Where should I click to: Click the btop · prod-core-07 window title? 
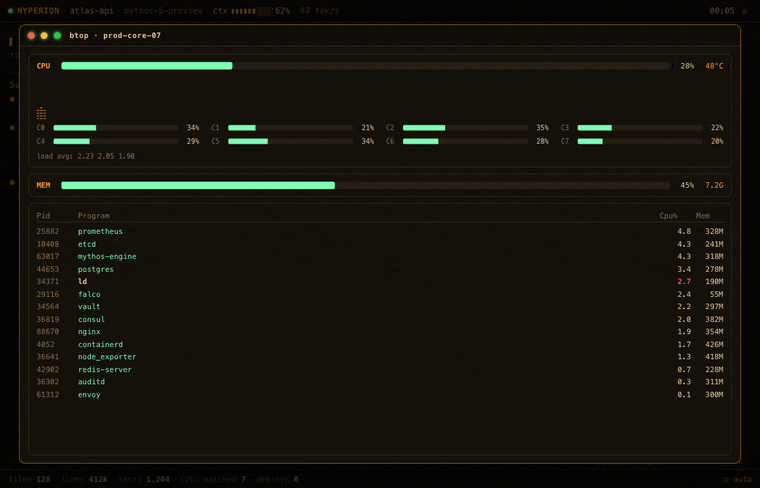click(115, 35)
